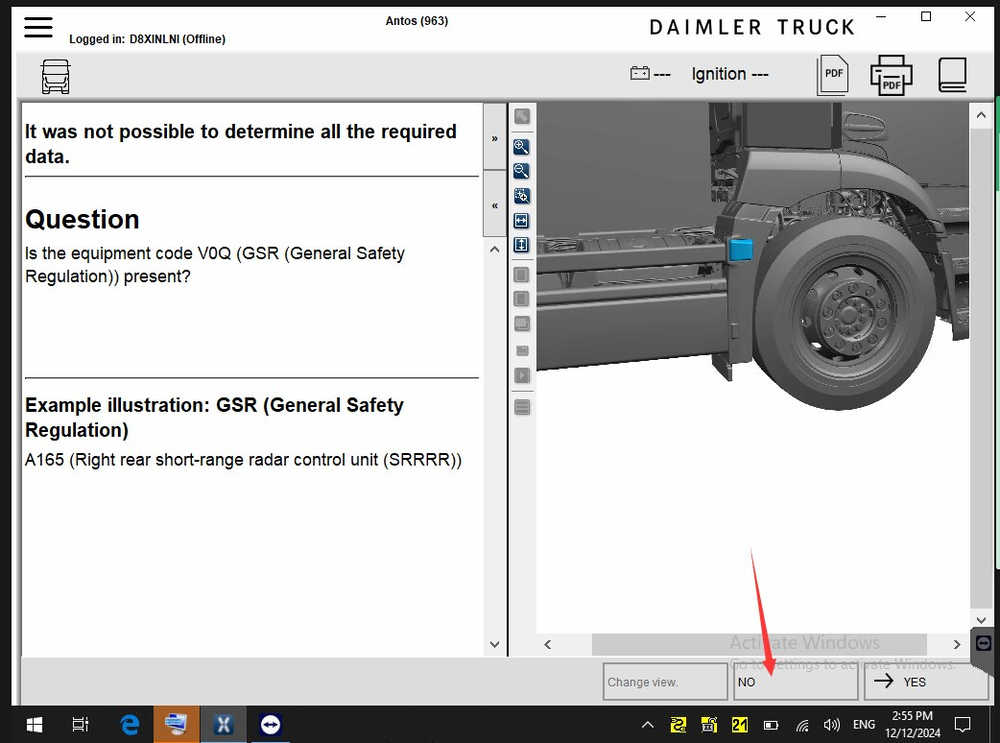1000x743 pixels.
Task: Click the Change view button
Action: (x=665, y=682)
